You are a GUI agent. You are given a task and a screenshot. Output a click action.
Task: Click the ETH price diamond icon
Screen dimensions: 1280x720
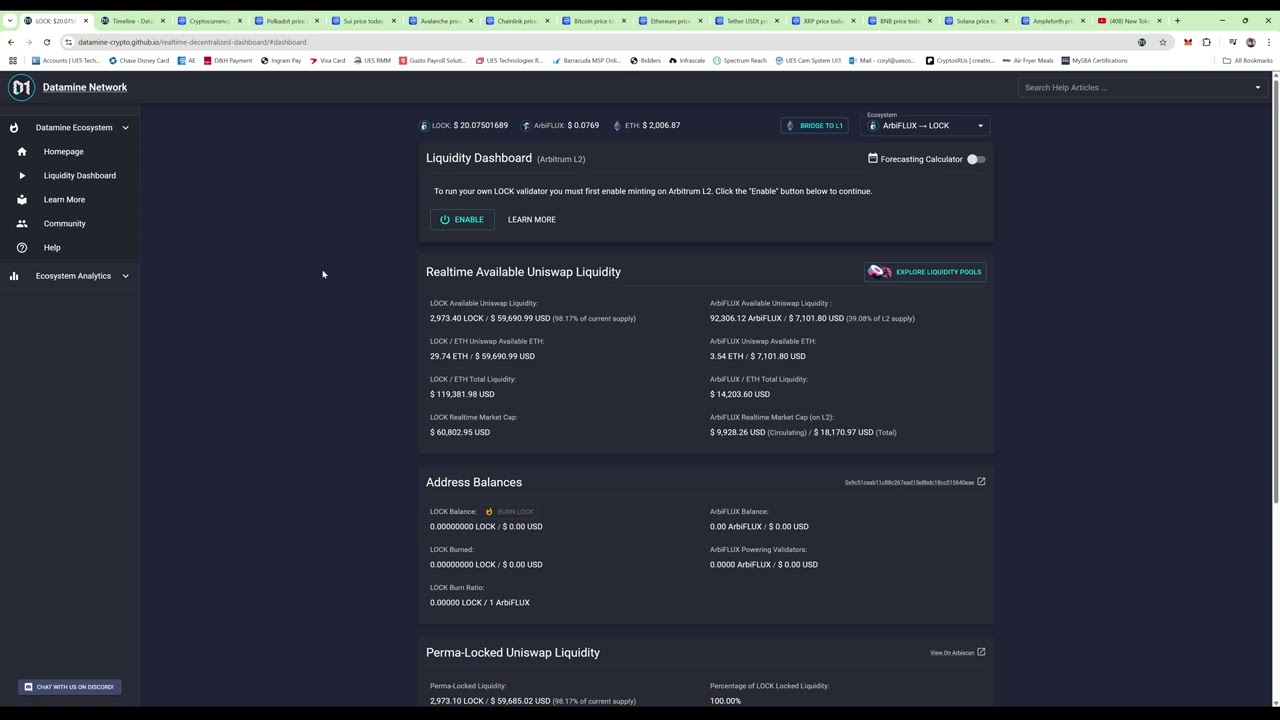[x=617, y=126]
